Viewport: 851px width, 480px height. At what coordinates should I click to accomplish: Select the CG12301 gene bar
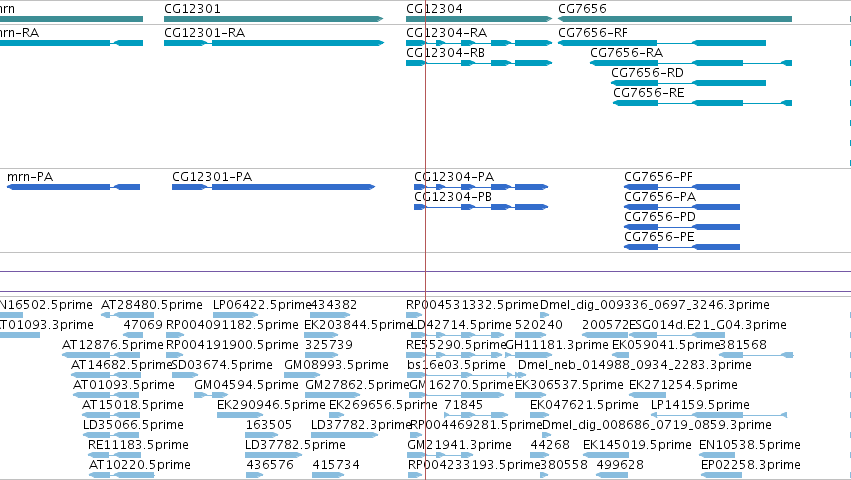coord(274,19)
